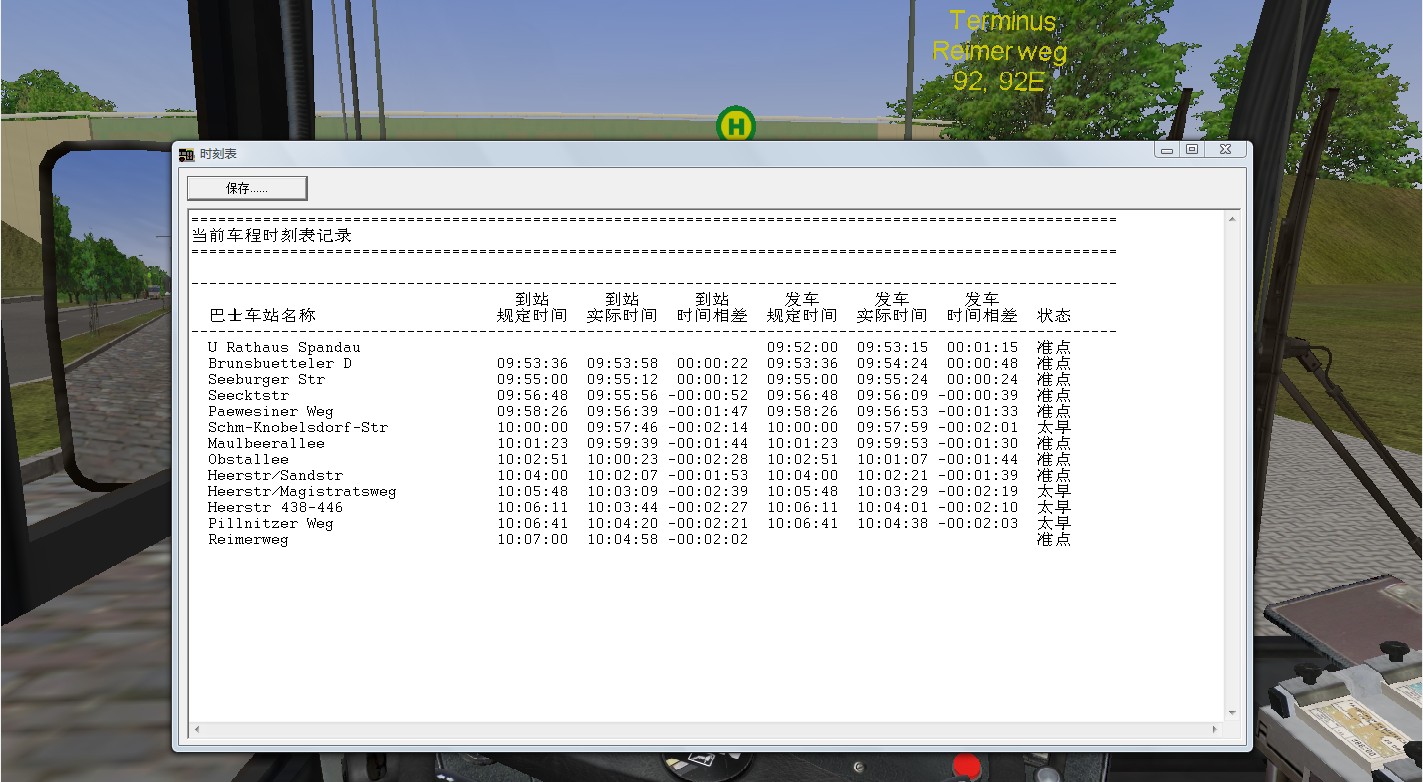Select stop name Seeburger Str
This screenshot has height=782, width=1423.
pos(266,379)
